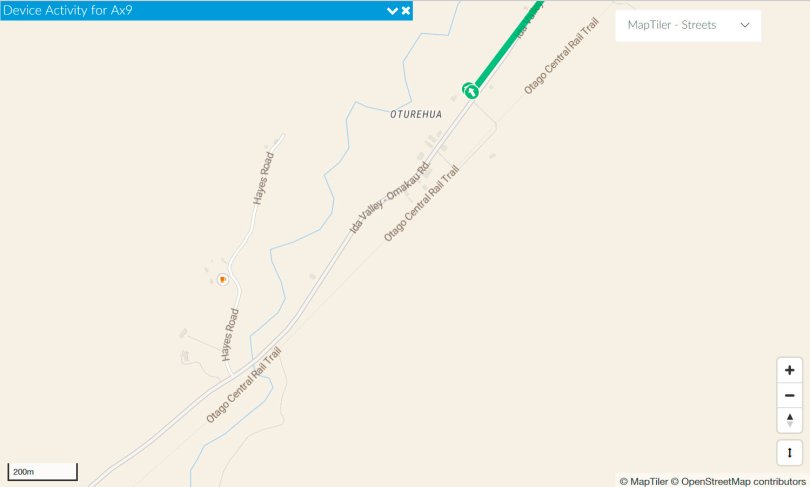Select the green device location marker
810x487 pixels.
pos(471,91)
